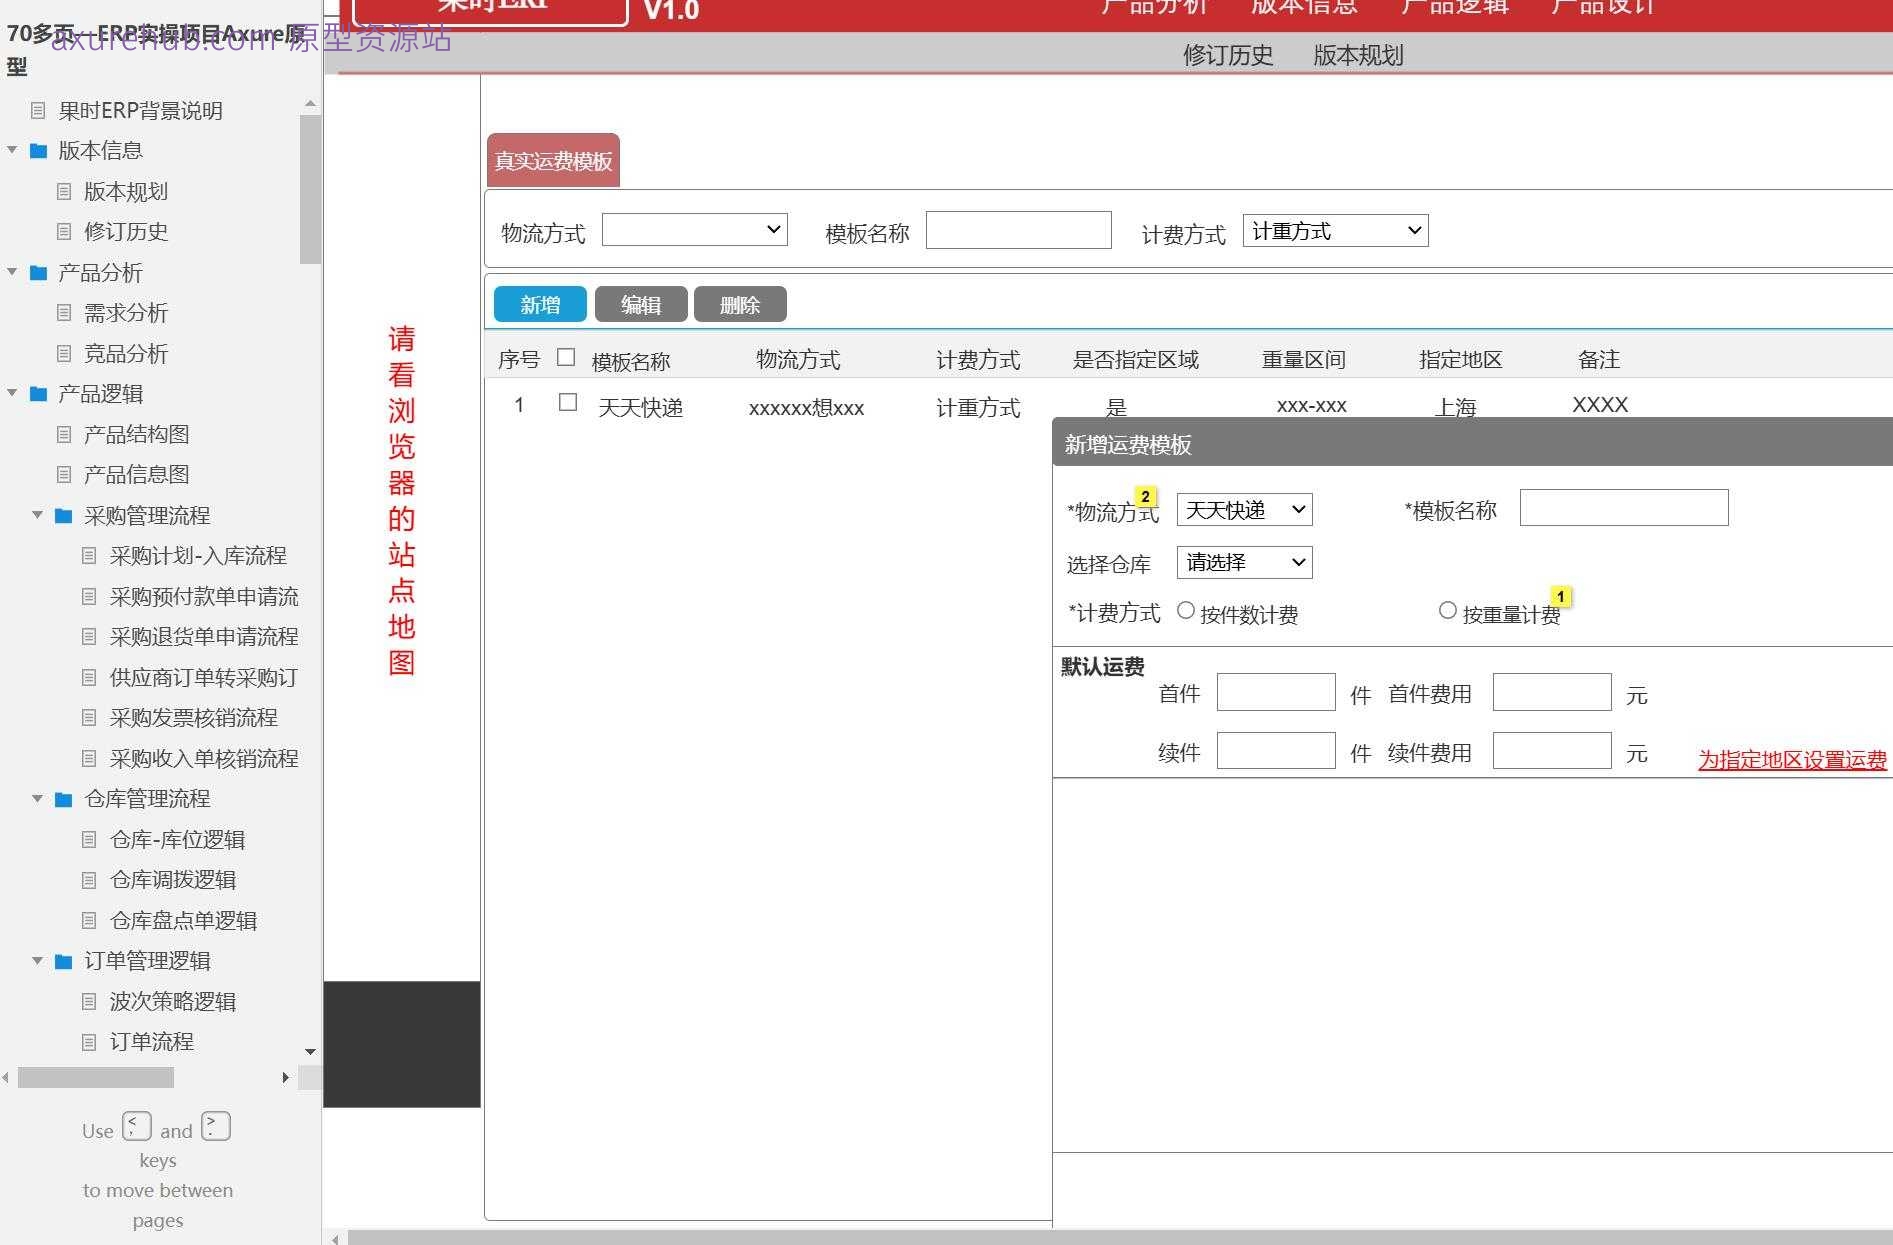
Task: Click page icon beside 竞品分析
Action: coord(64,354)
